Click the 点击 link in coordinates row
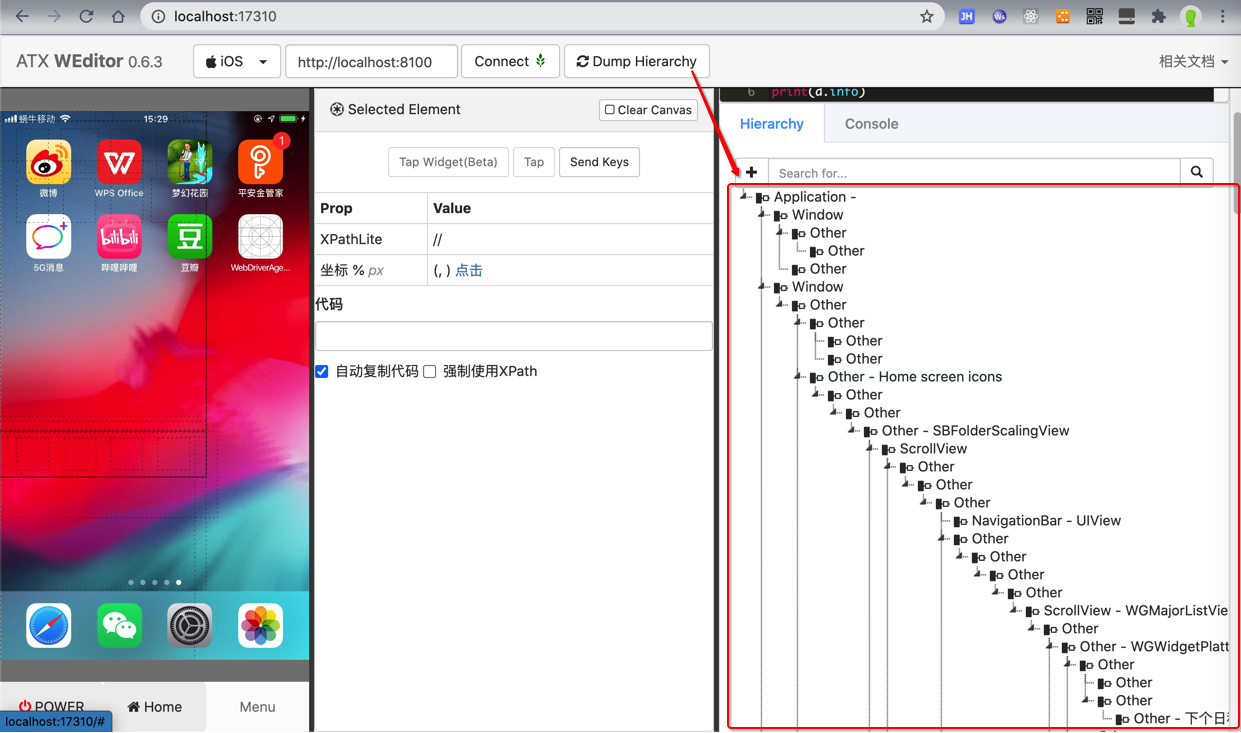 (469, 270)
